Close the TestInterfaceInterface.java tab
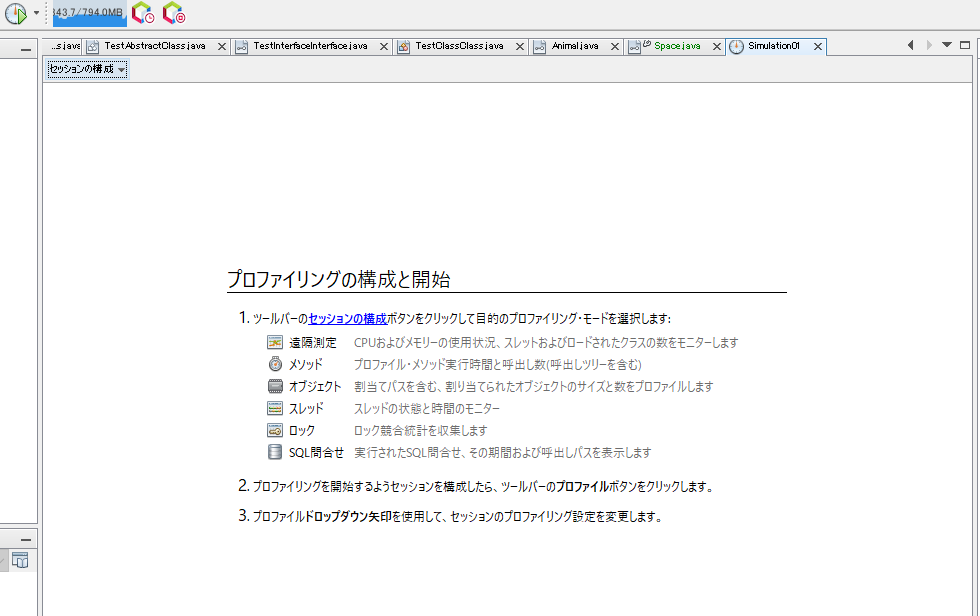This screenshot has height=616, width=980. [x=384, y=47]
